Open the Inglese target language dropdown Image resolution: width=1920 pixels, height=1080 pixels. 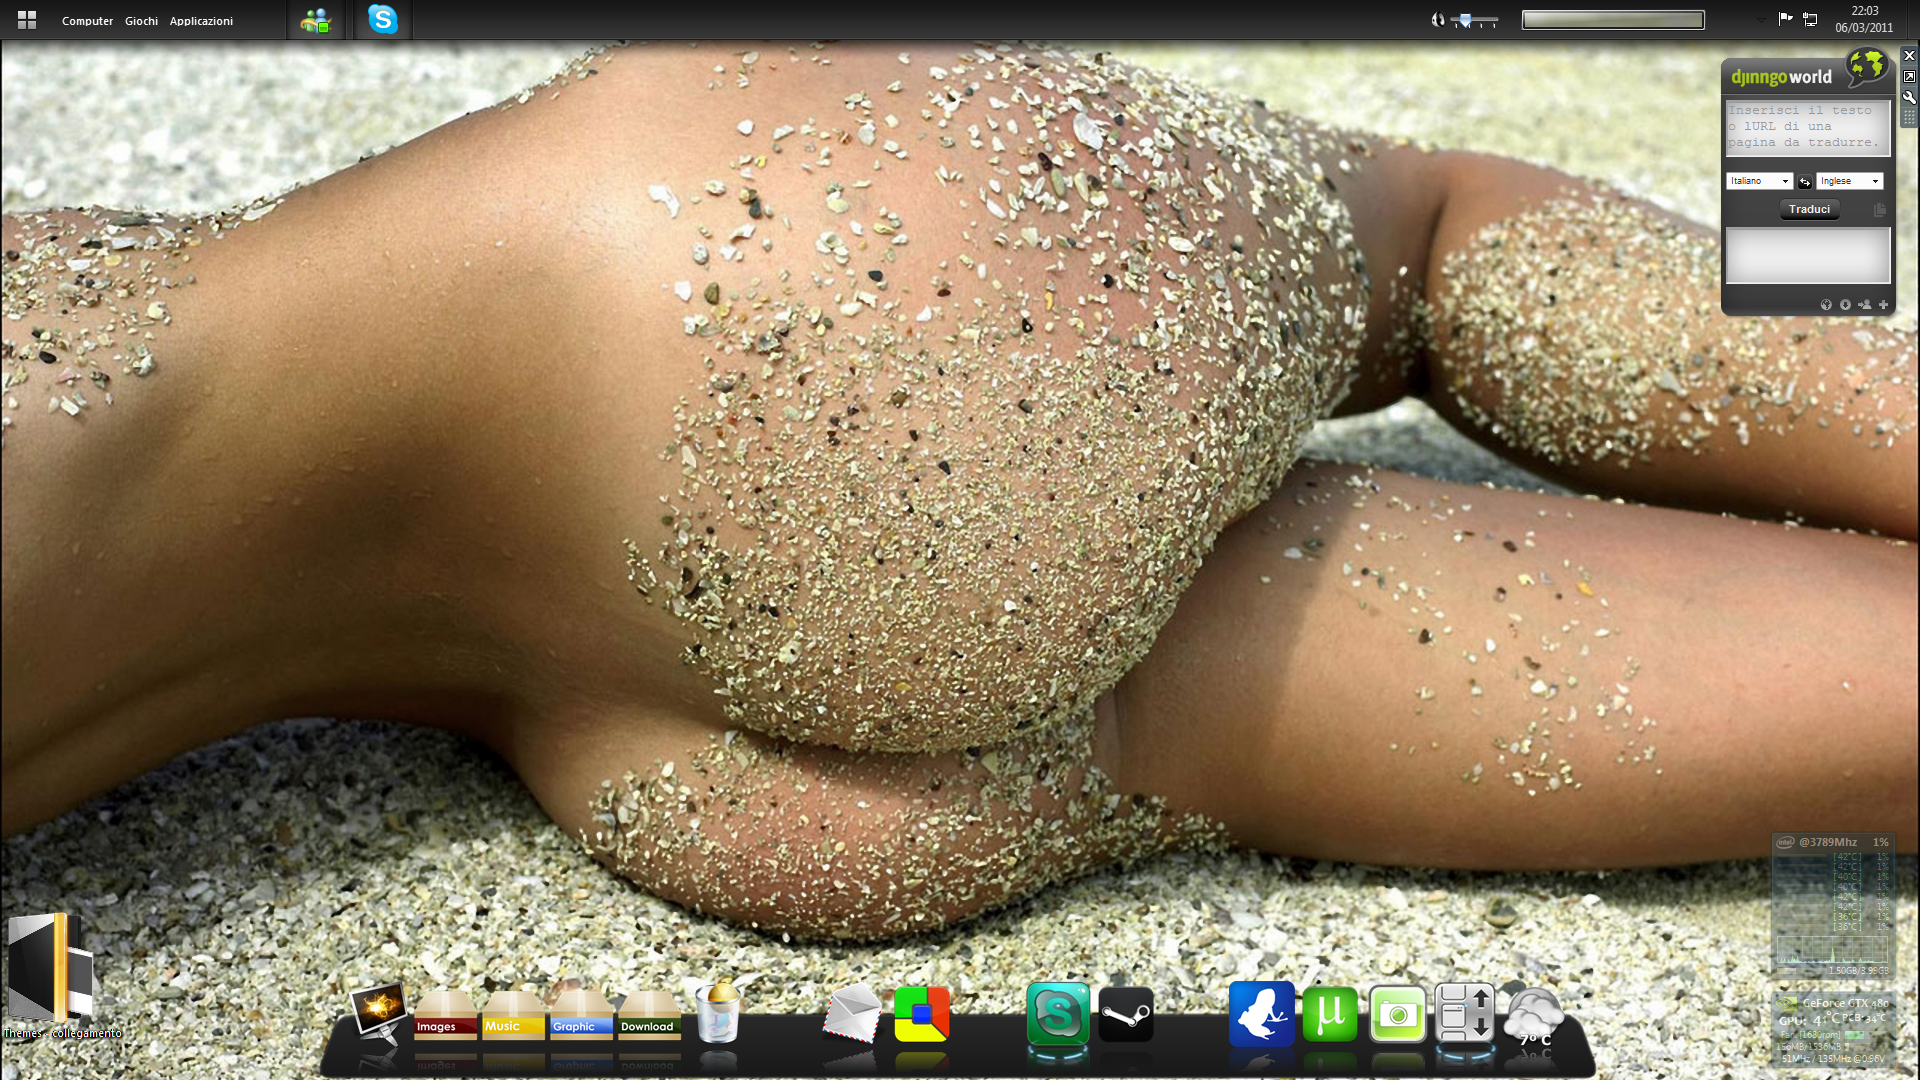pos(1849,181)
